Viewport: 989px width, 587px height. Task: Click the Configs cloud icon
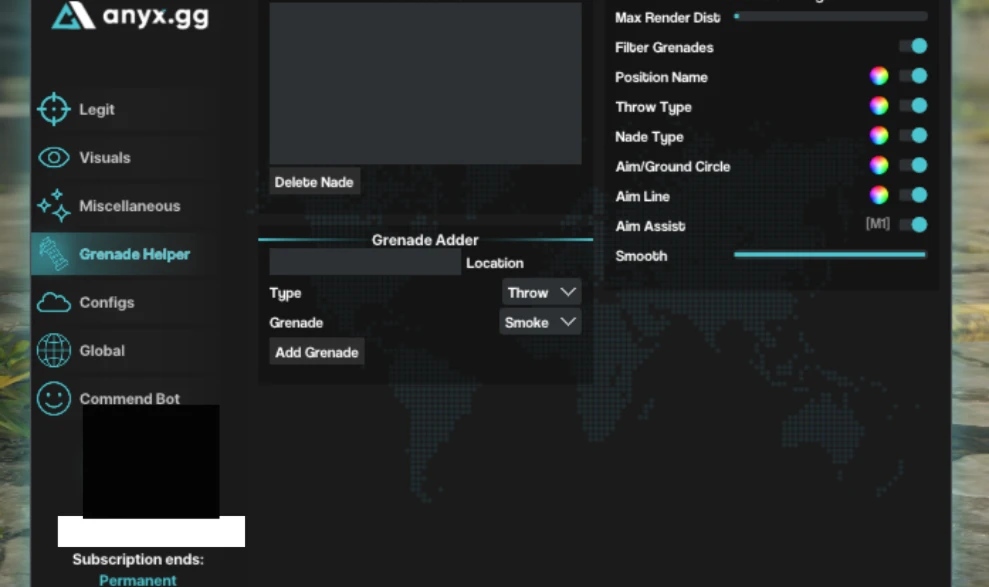(x=54, y=303)
